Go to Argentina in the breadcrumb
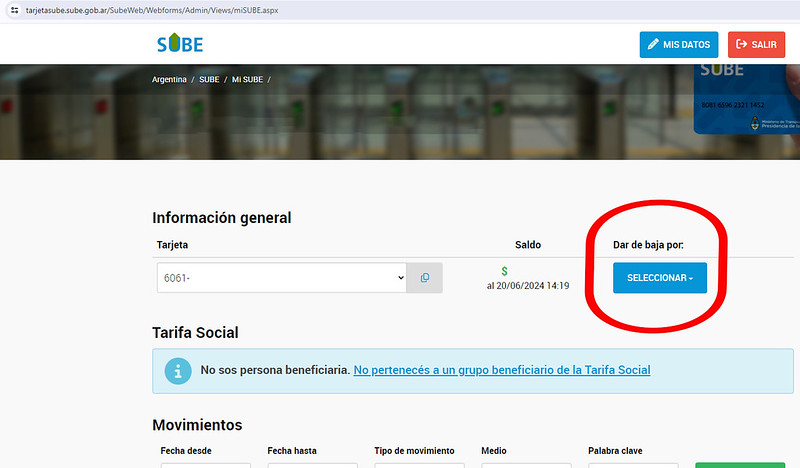This screenshot has height=468, width=800. [x=169, y=79]
